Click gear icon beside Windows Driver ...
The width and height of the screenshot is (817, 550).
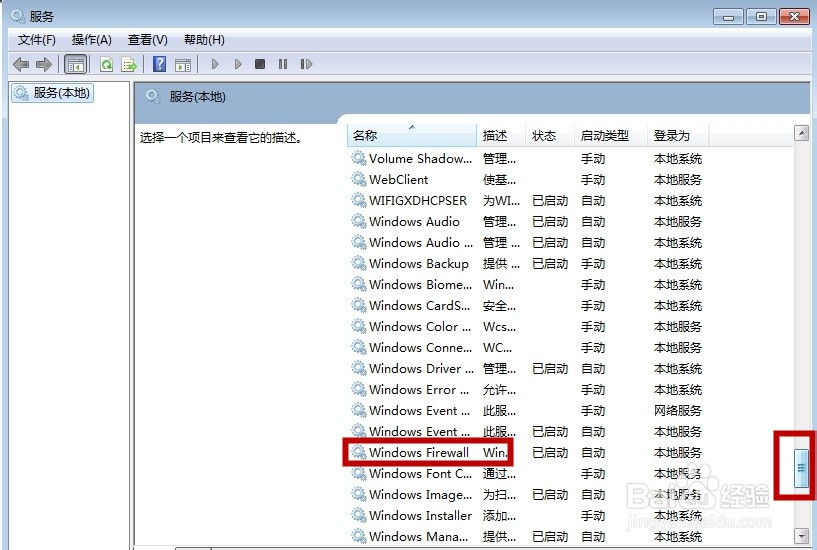pyautogui.click(x=358, y=368)
